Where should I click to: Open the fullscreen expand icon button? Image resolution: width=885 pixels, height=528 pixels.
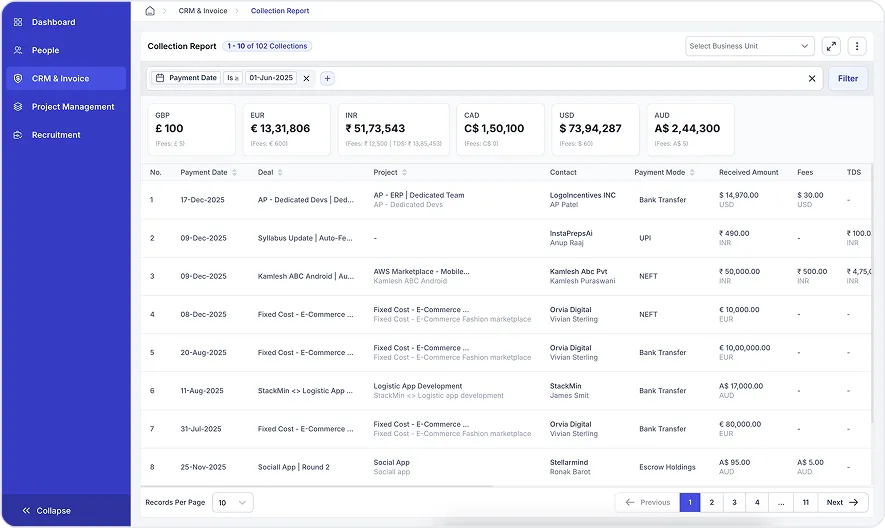(x=831, y=46)
